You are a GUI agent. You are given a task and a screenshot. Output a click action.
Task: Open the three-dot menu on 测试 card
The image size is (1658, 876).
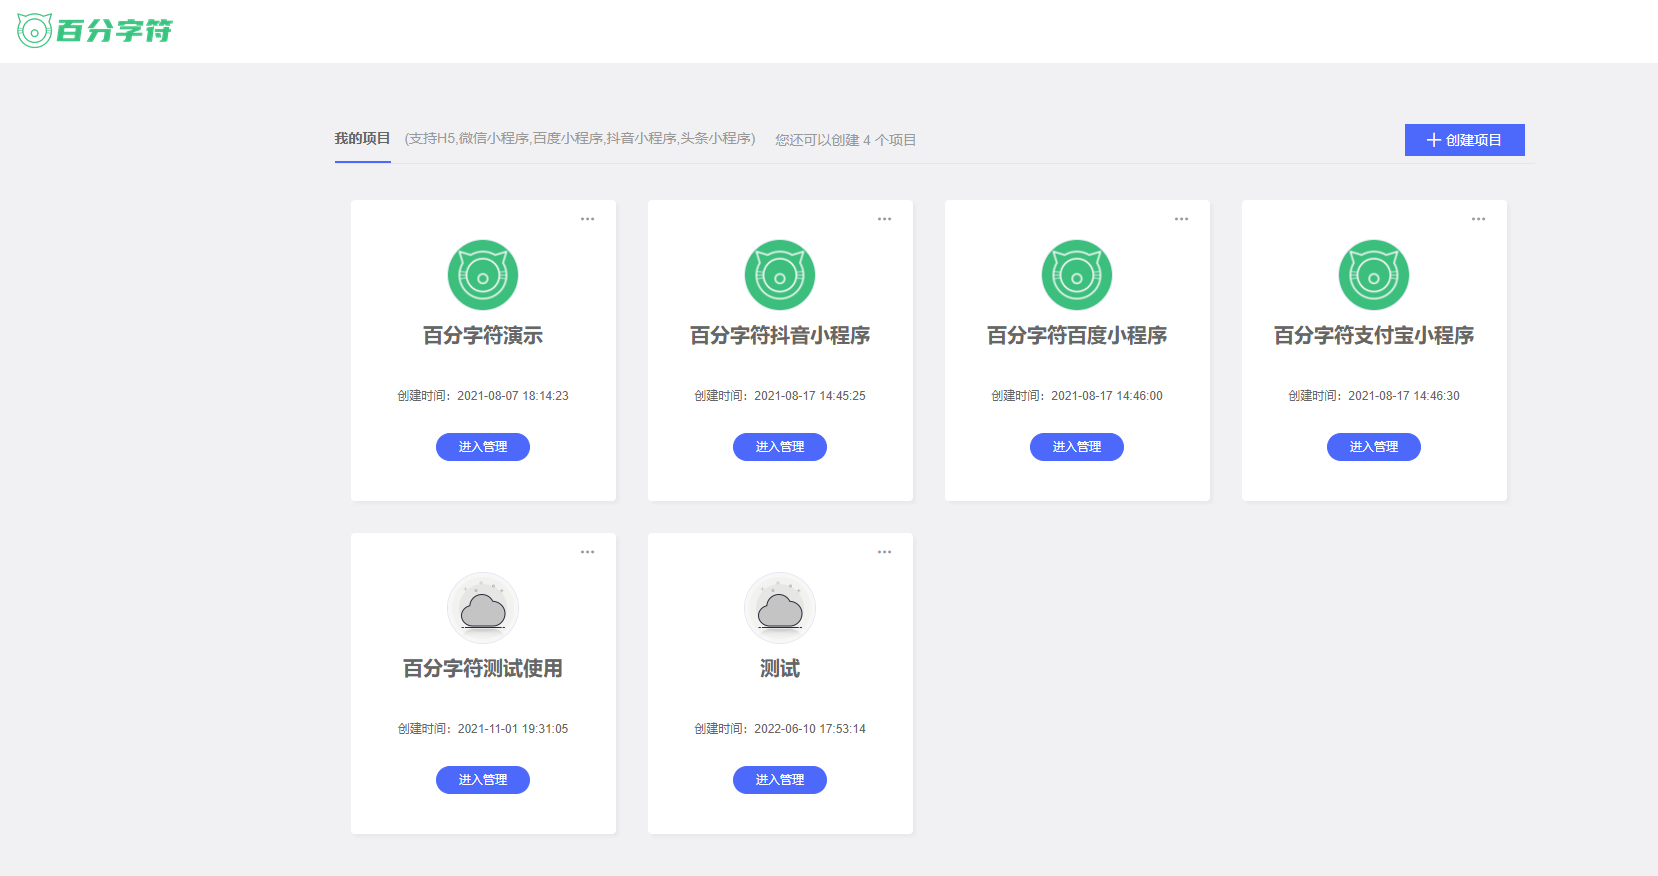[884, 552]
